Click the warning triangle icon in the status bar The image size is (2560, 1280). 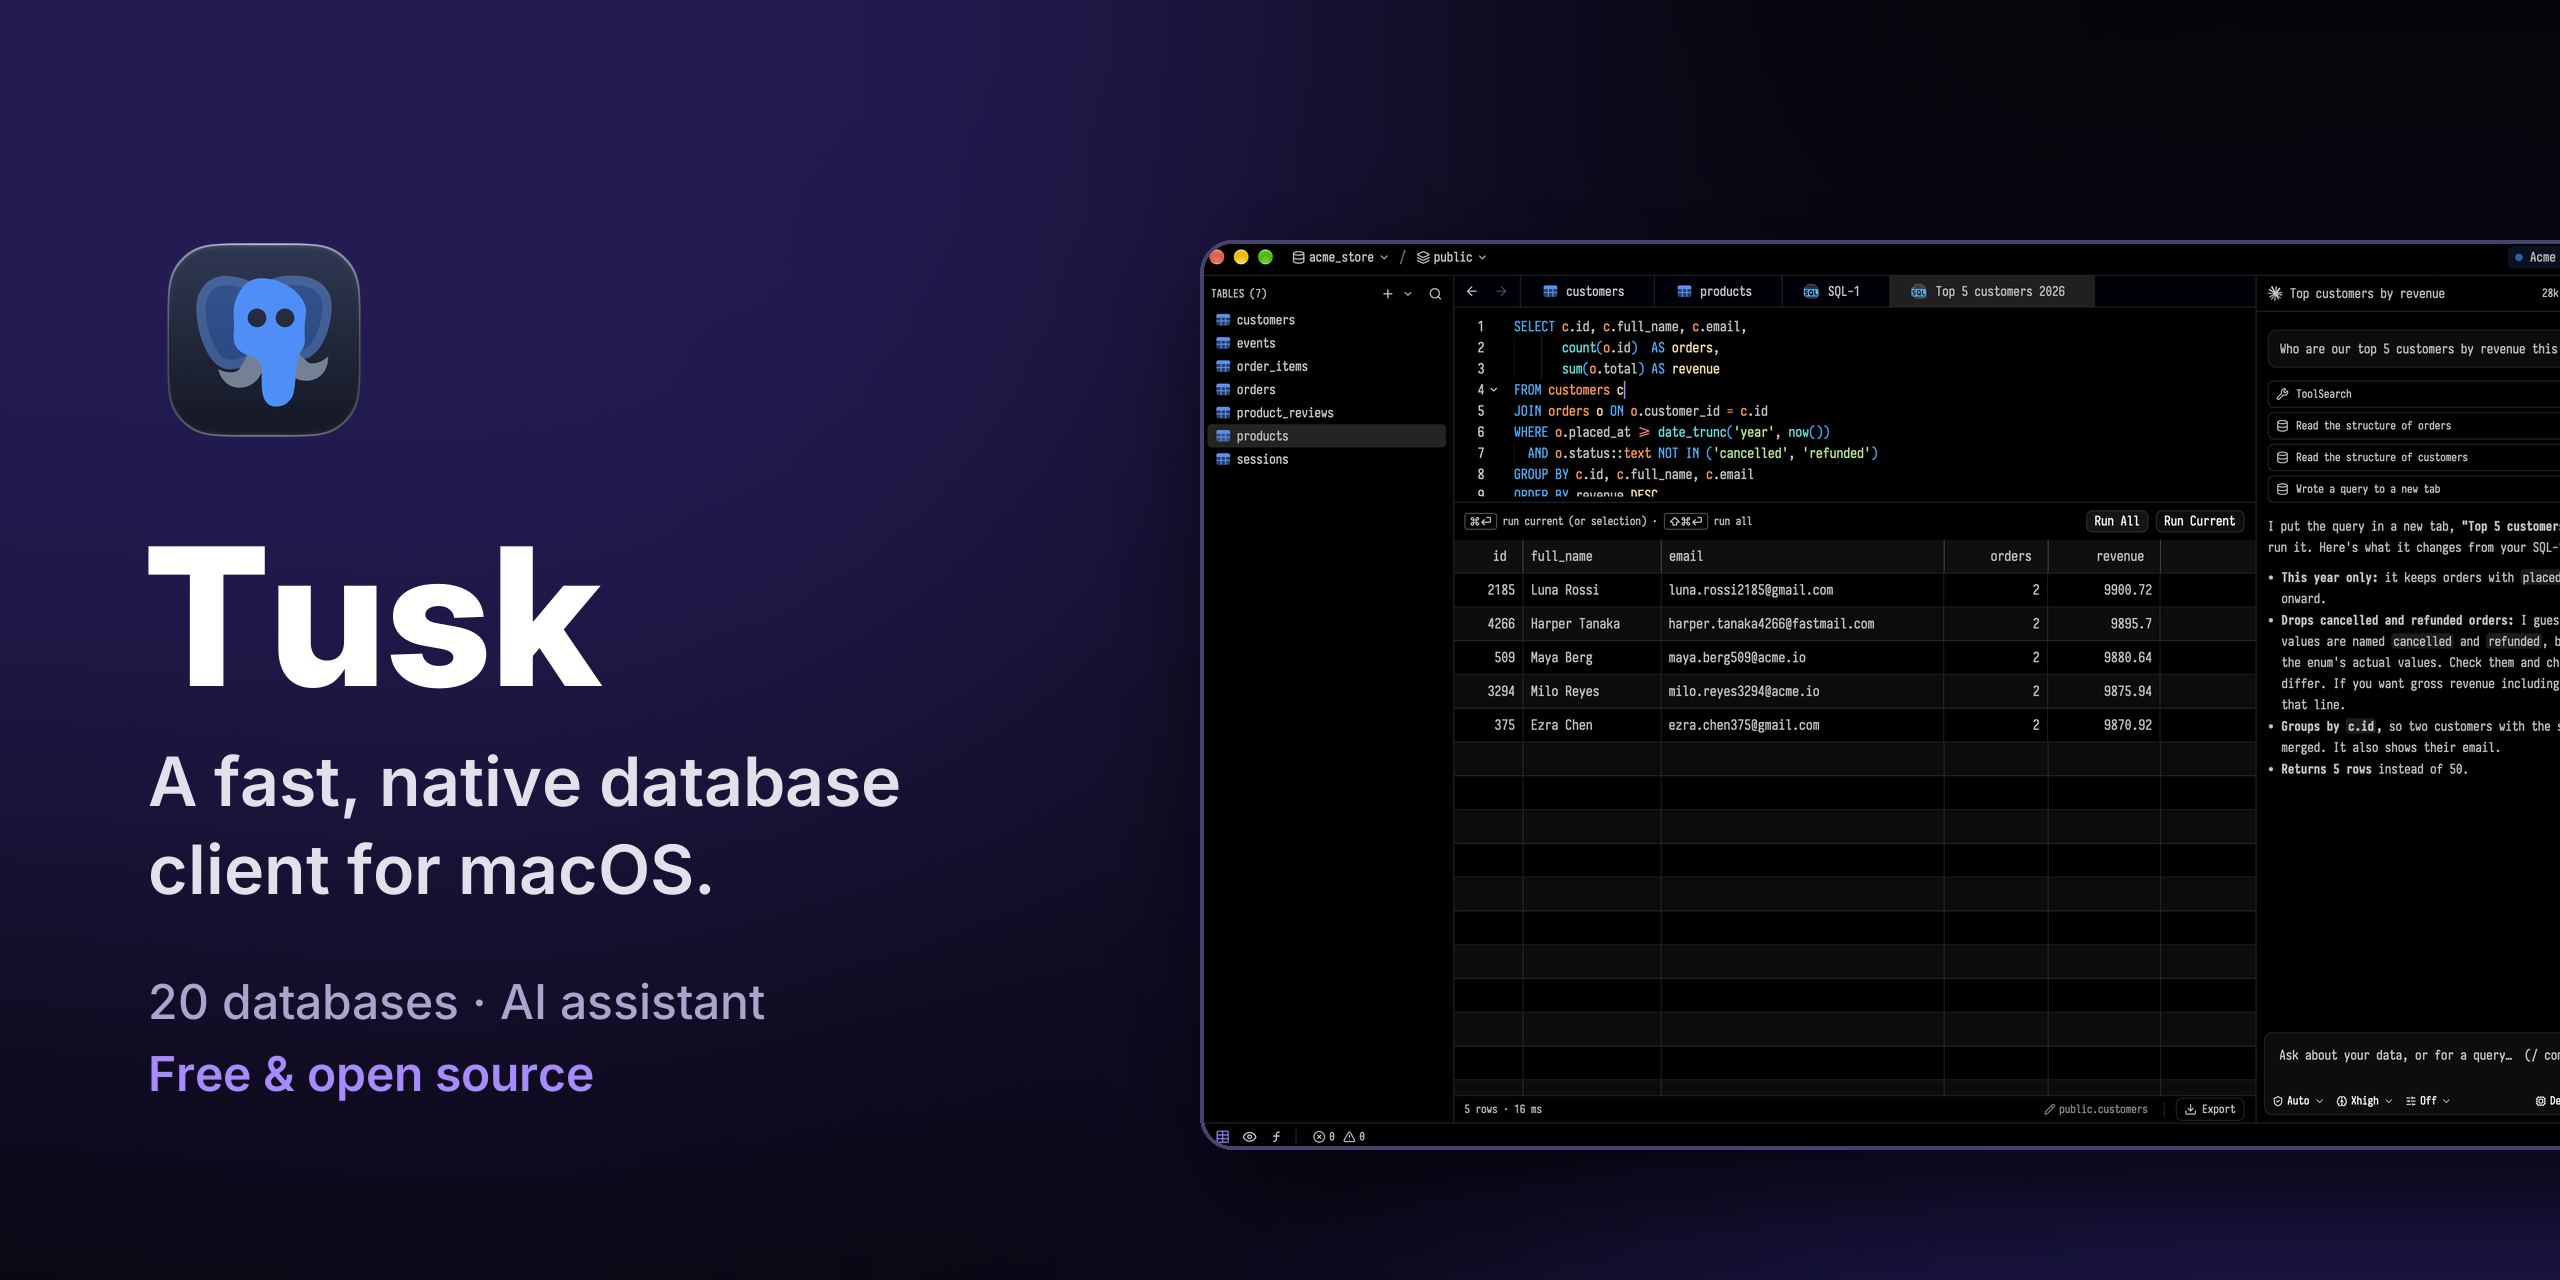click(x=1349, y=1137)
